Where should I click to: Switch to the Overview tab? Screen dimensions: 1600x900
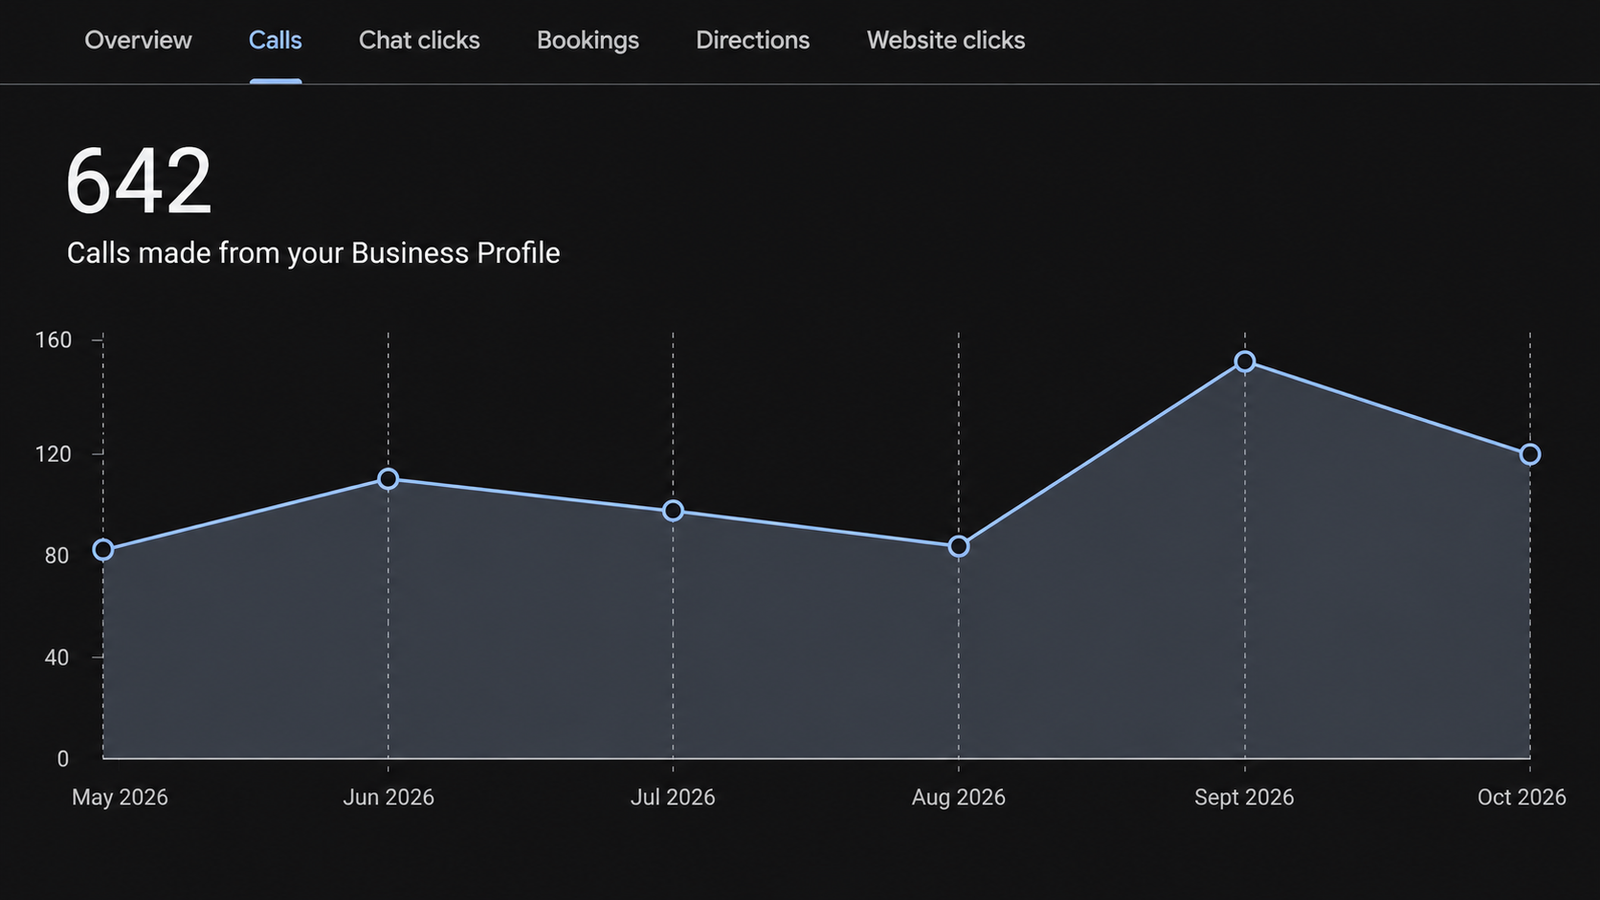pyautogui.click(x=138, y=40)
